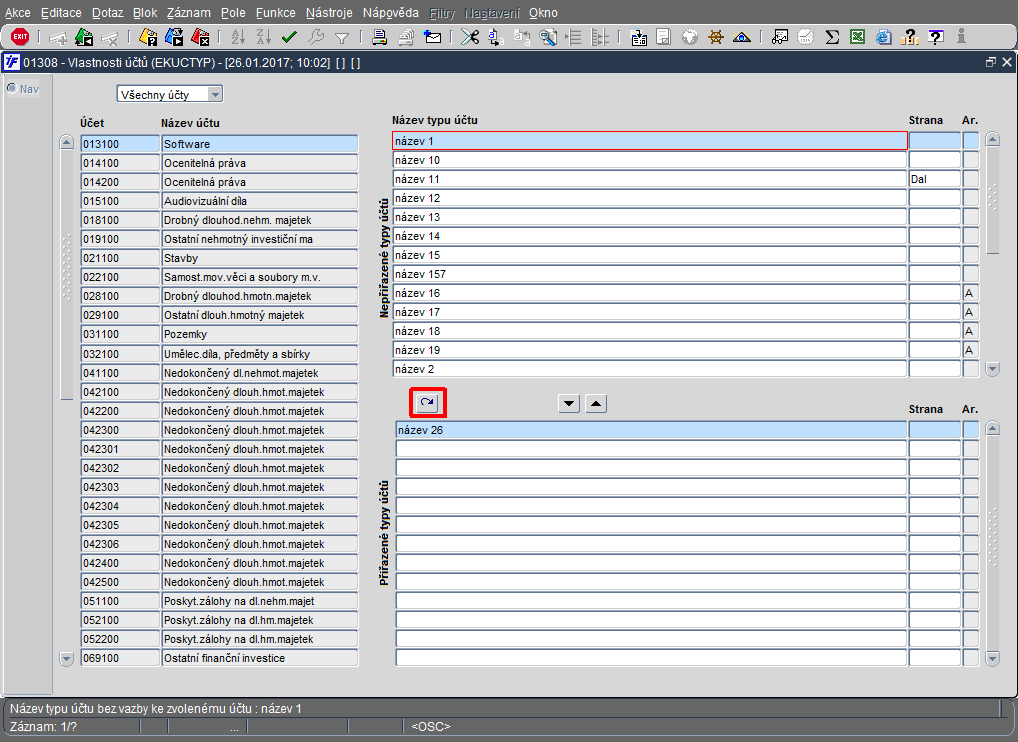The width and height of the screenshot is (1018, 742).
Task: Open the Nápověda menu
Action: [391, 13]
